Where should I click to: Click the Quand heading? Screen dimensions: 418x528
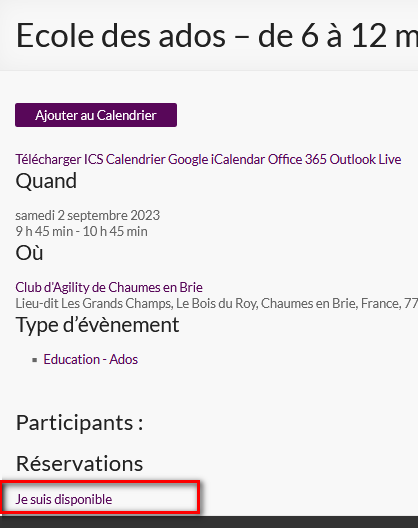46,181
